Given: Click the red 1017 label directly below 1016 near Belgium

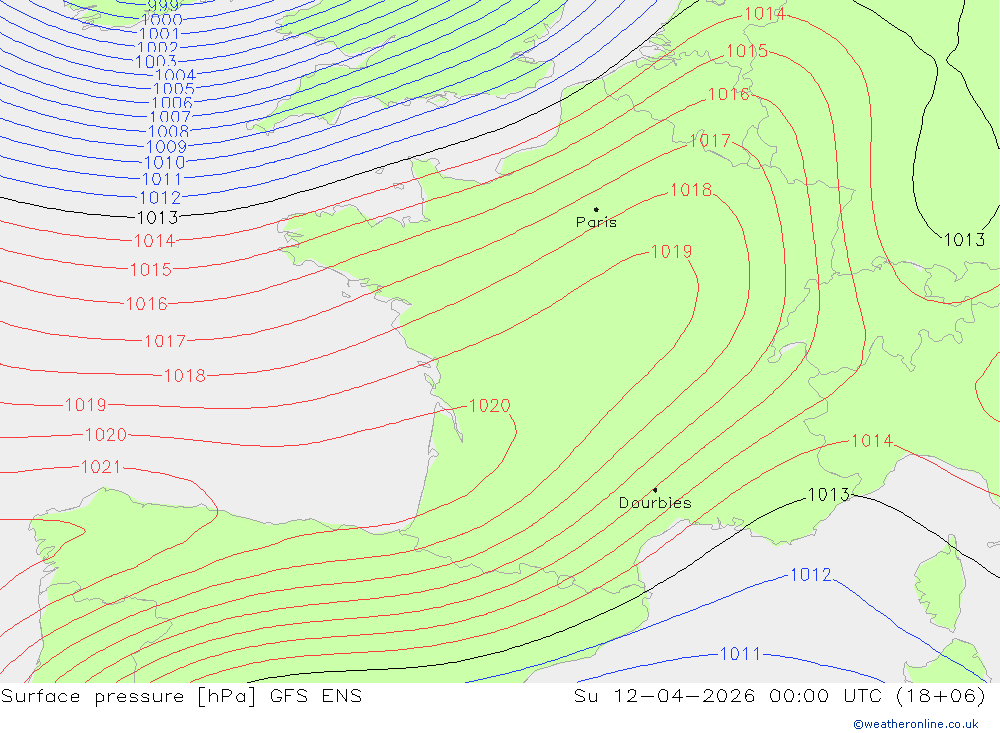Looking at the screenshot, I should [710, 140].
